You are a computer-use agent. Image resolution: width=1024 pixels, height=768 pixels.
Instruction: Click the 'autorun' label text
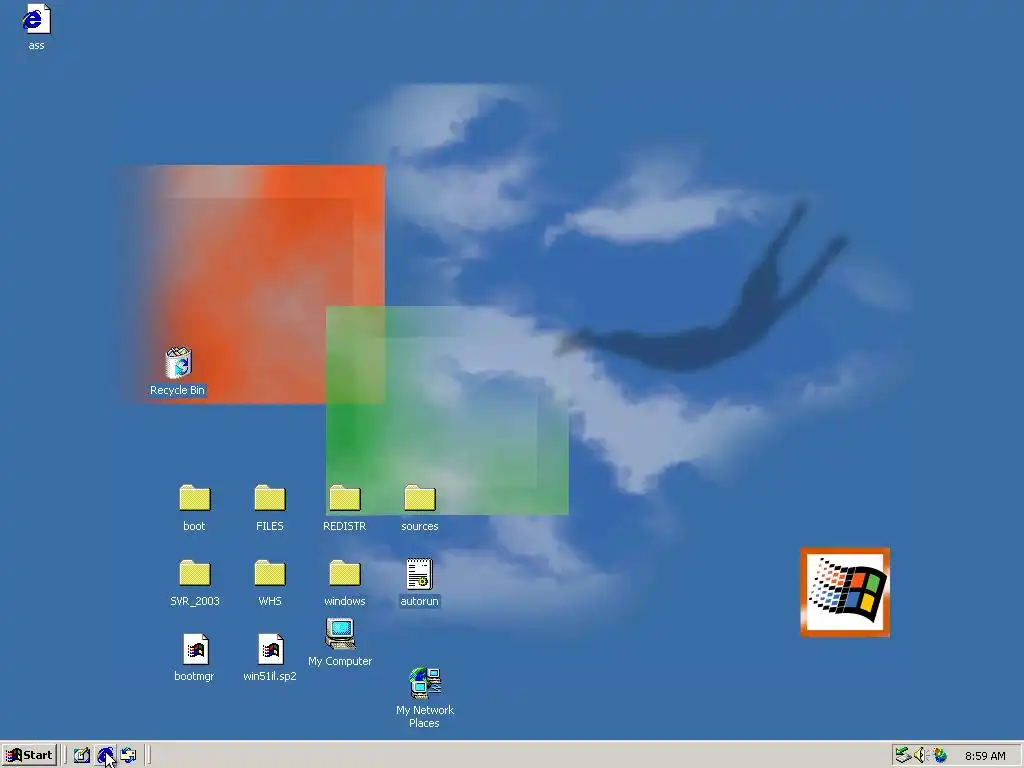419,601
